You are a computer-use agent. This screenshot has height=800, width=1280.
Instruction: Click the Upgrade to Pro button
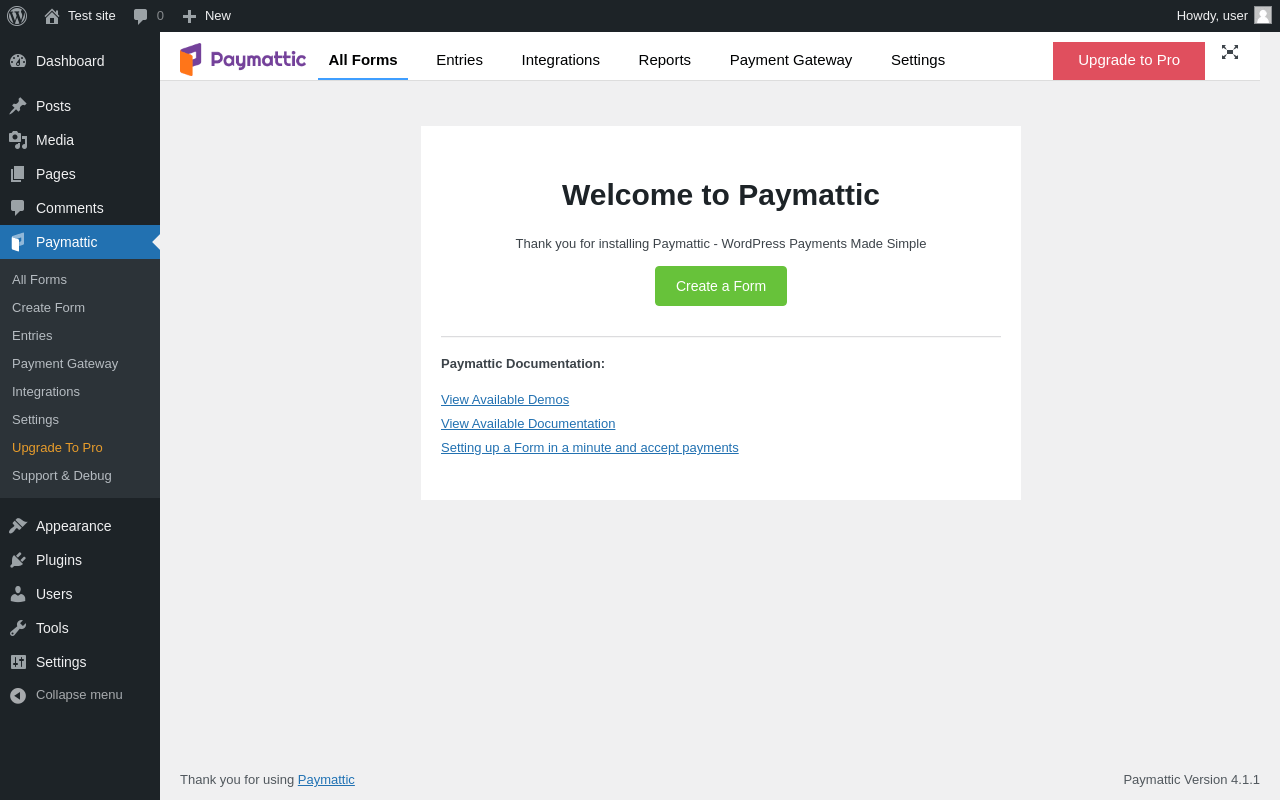click(x=1129, y=60)
